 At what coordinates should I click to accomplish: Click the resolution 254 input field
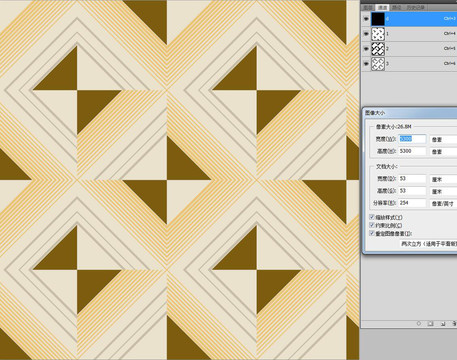tap(412, 203)
